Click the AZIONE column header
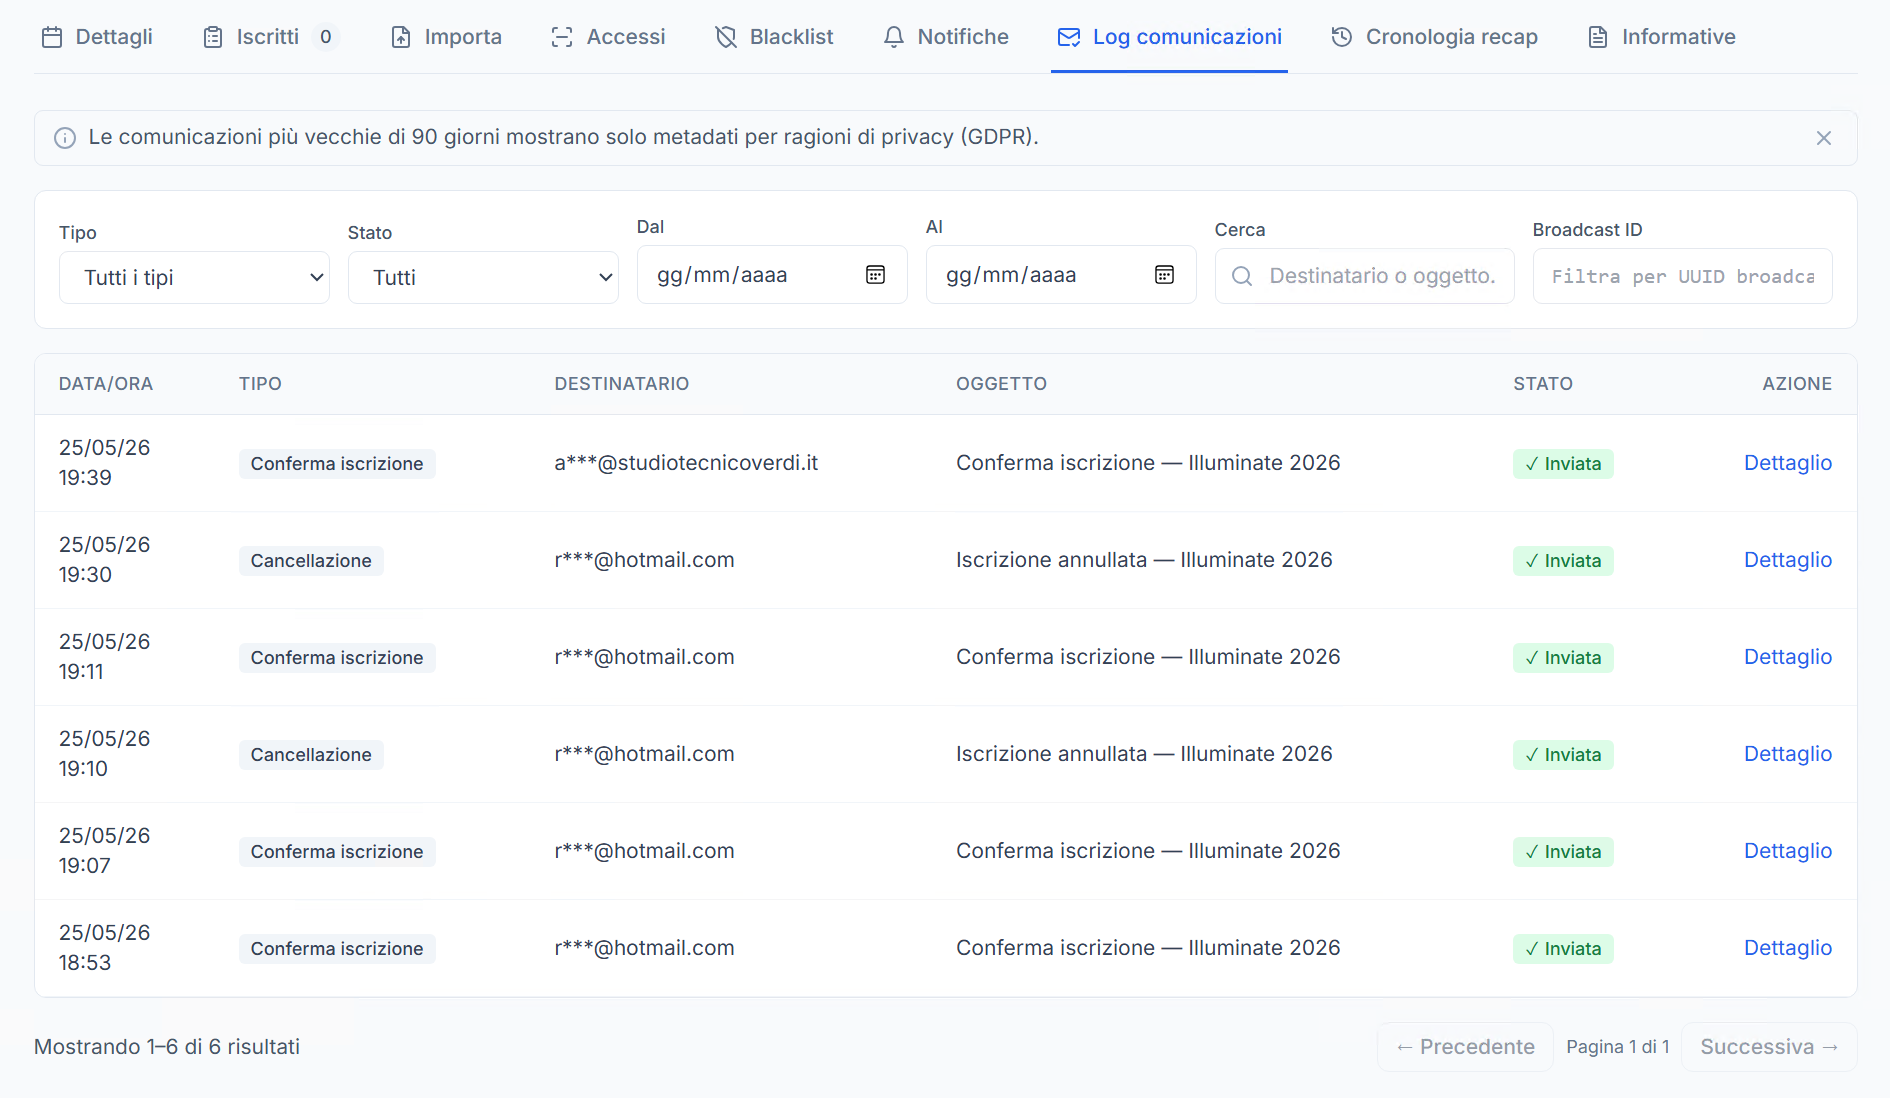The image size is (1890, 1098). (x=1797, y=384)
